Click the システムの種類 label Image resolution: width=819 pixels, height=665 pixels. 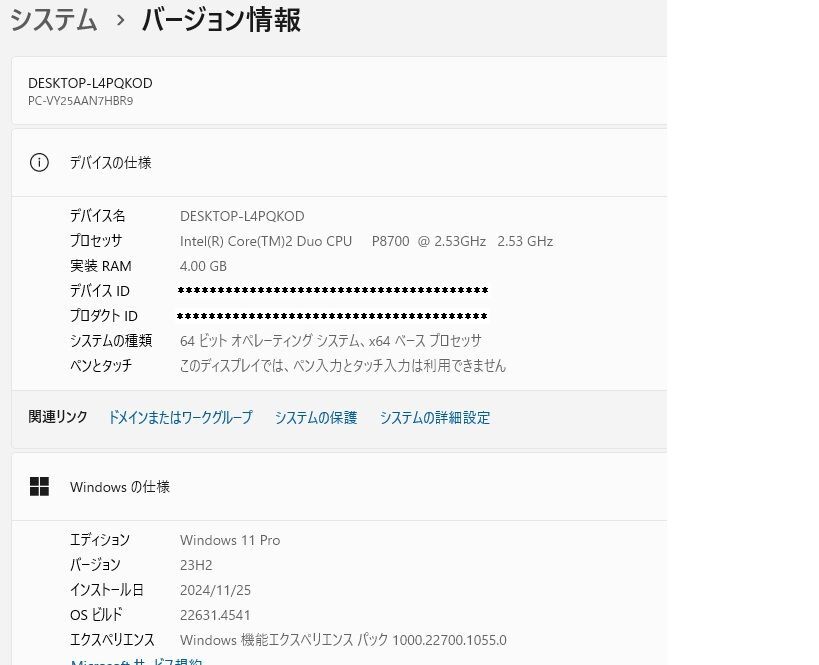[x=111, y=341]
